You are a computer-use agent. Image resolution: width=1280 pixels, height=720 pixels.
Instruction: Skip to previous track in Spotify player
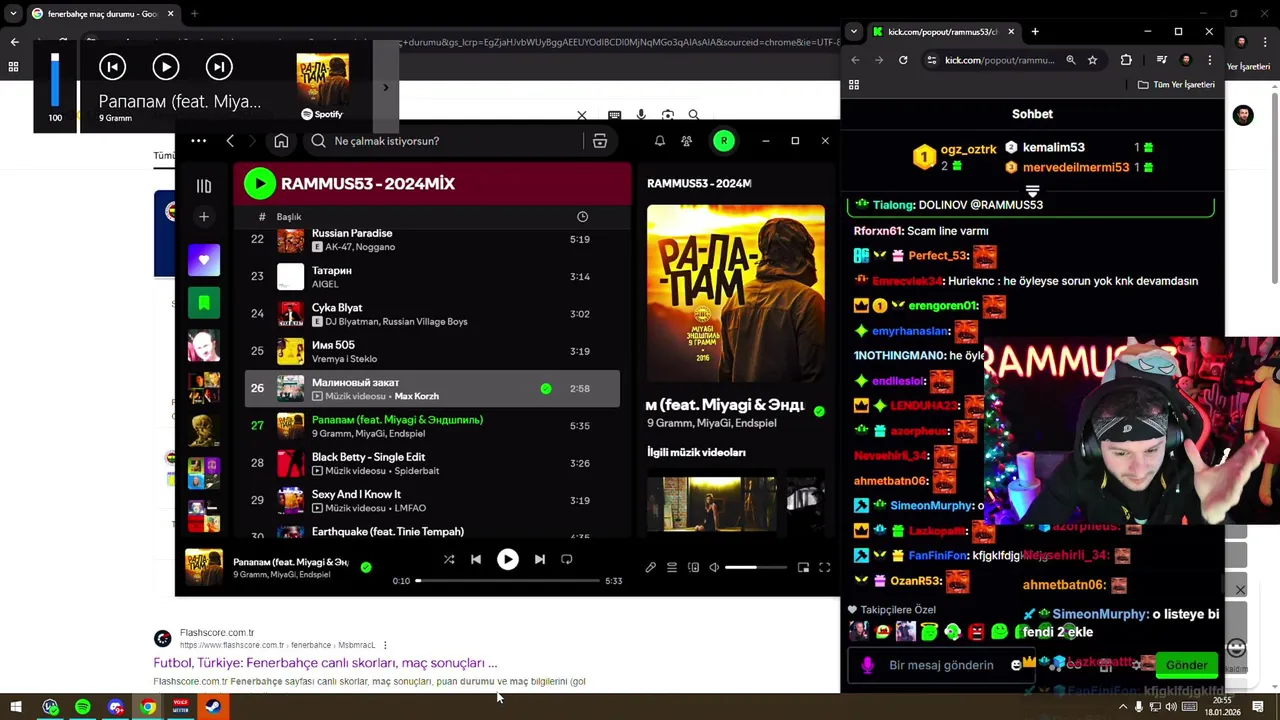476,560
